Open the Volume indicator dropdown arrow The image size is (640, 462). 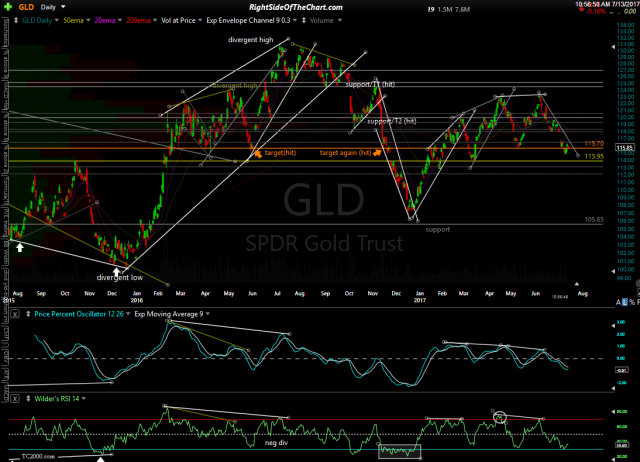point(340,20)
